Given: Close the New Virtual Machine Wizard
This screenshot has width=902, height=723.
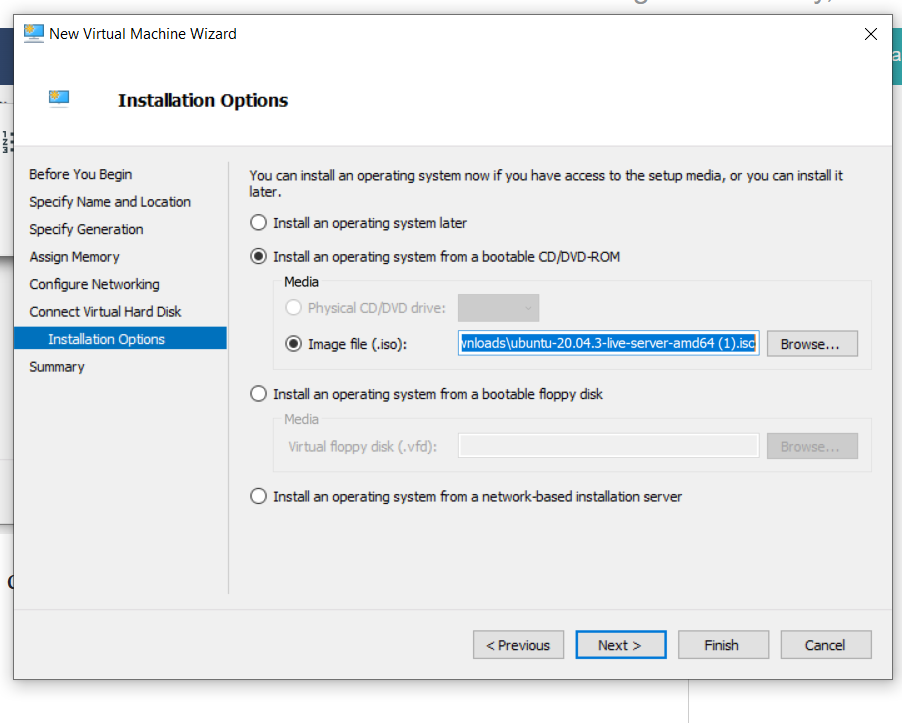Looking at the screenshot, I should click(870, 34).
